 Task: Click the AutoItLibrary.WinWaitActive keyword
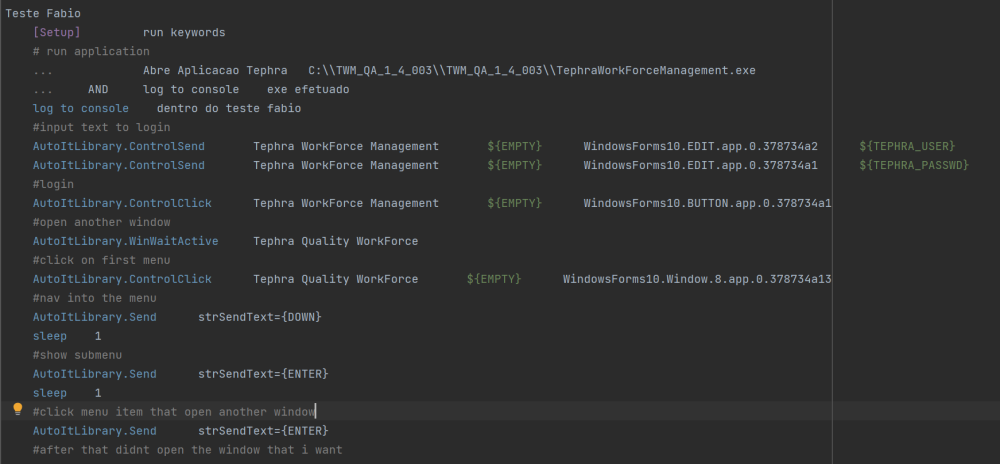(x=126, y=242)
